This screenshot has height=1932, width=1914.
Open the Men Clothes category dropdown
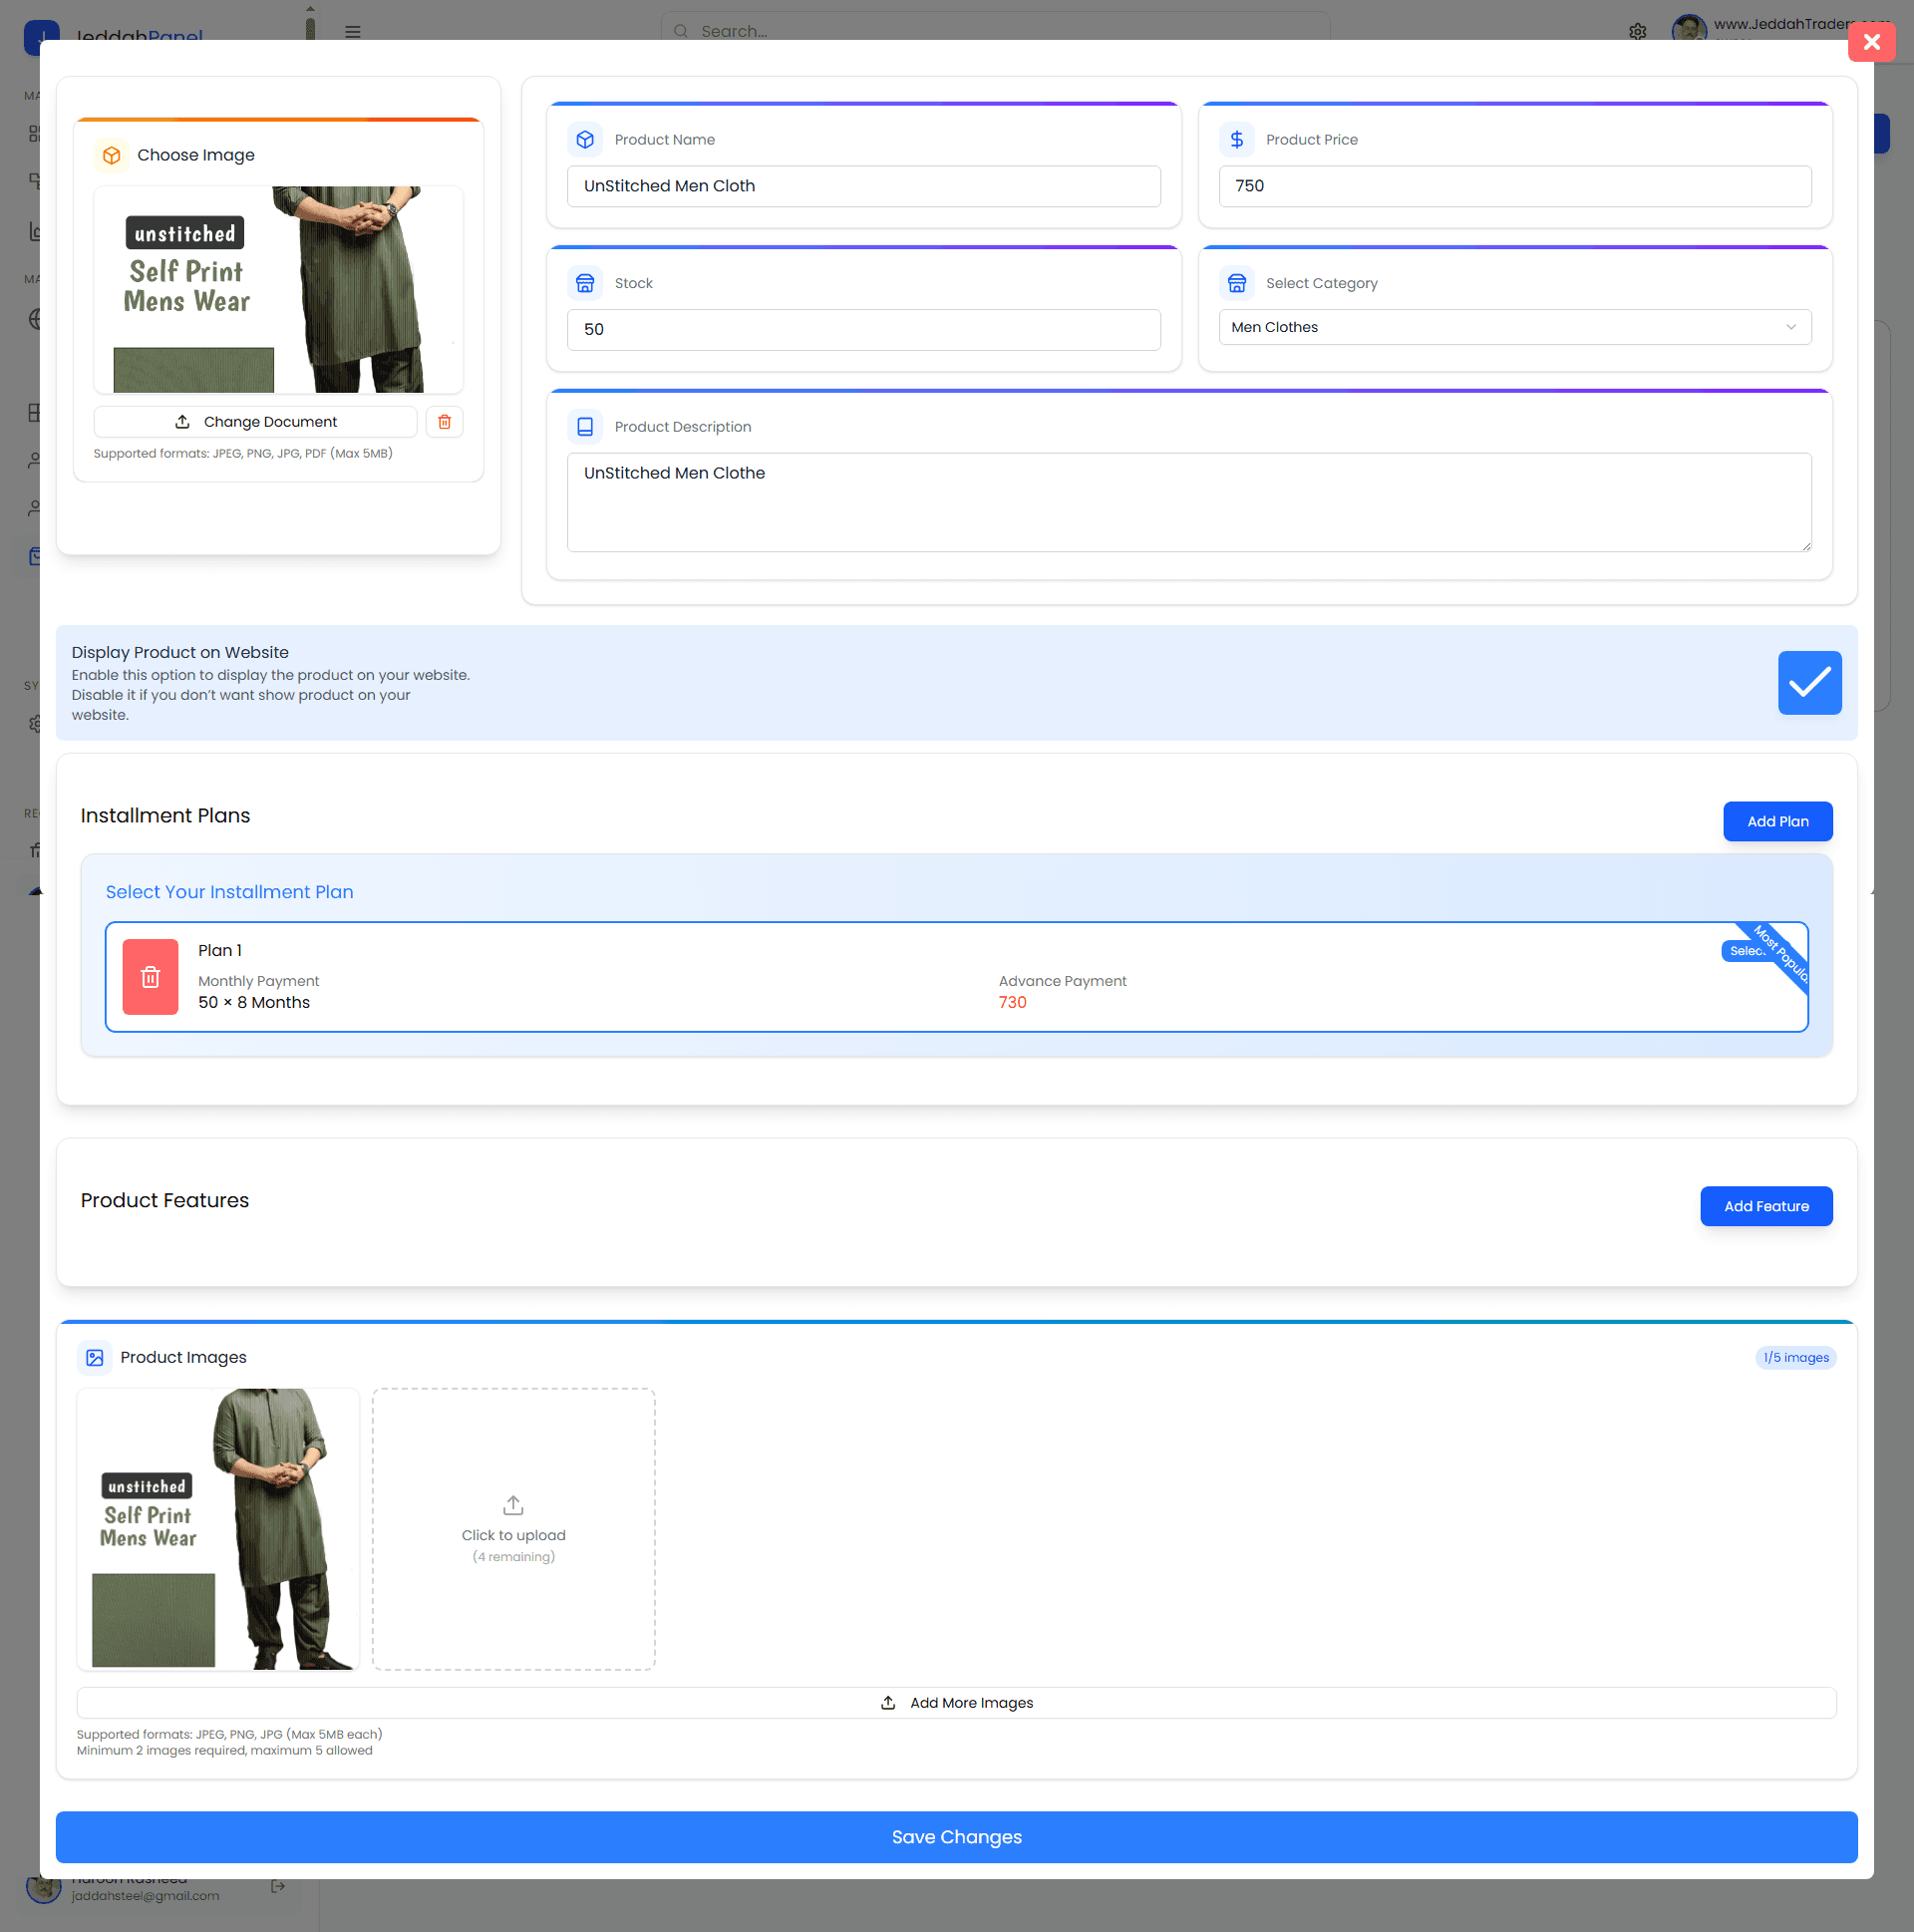[1514, 327]
